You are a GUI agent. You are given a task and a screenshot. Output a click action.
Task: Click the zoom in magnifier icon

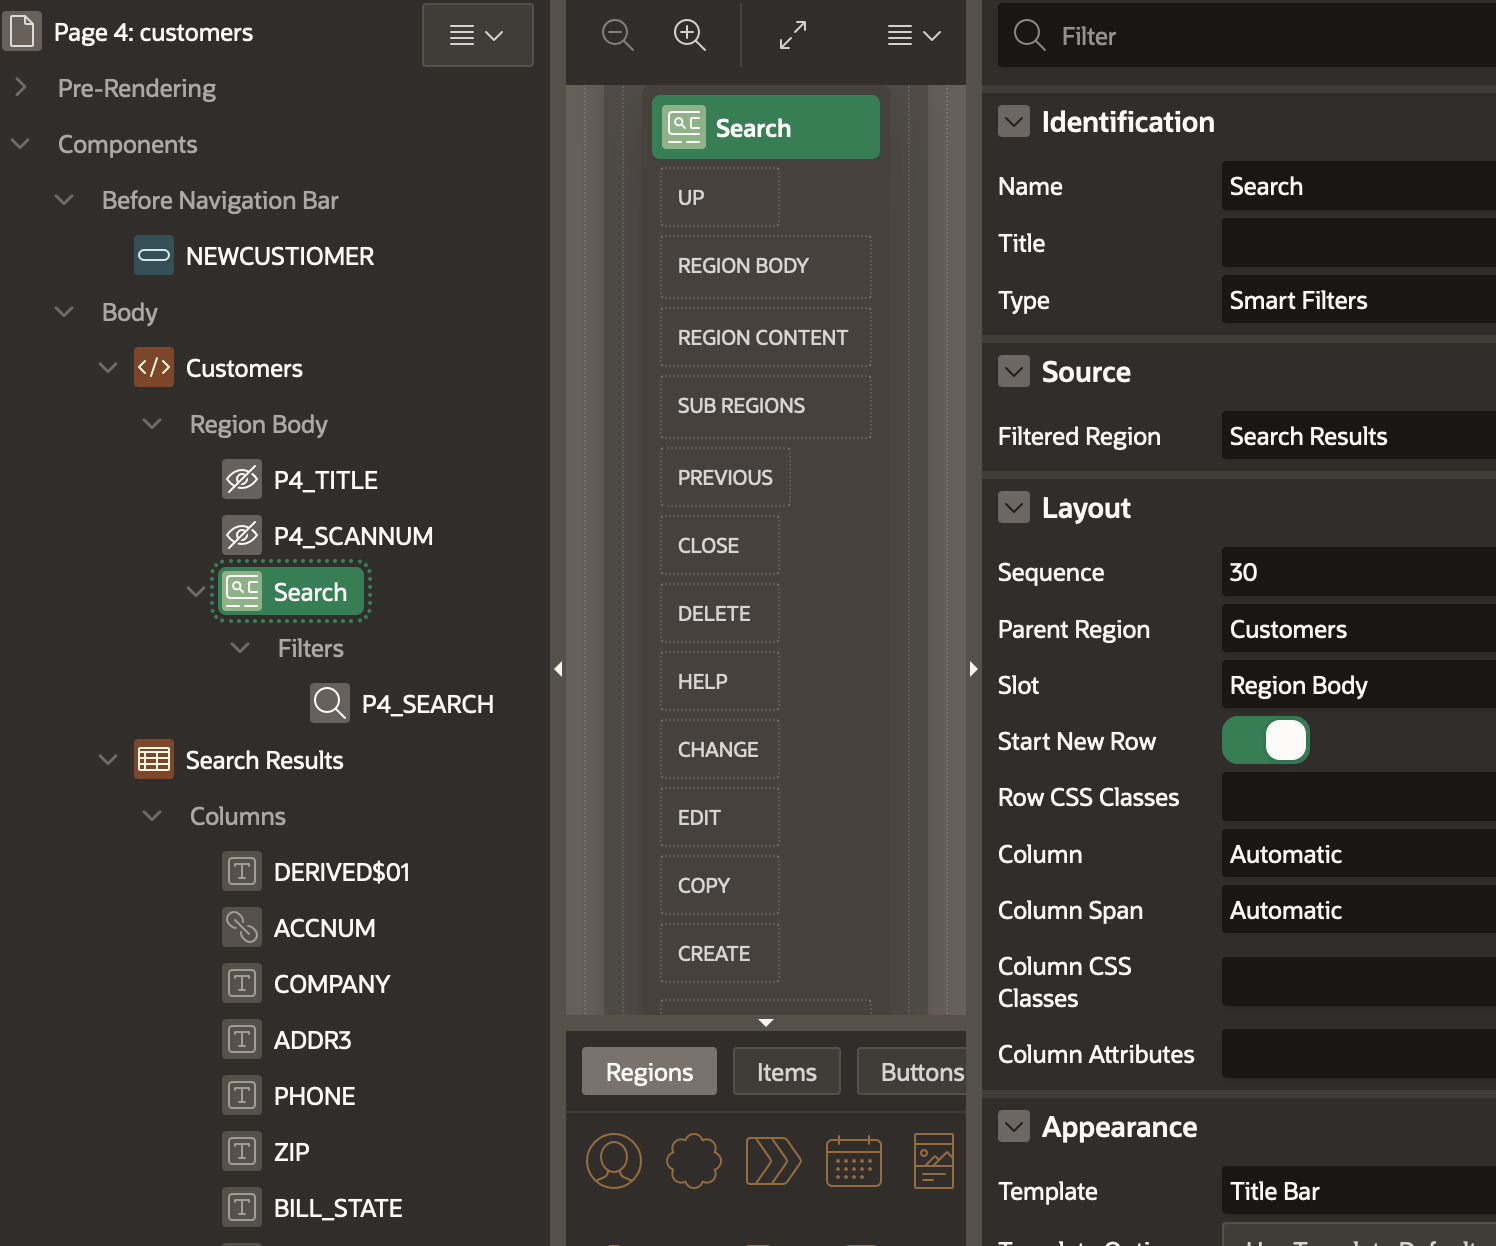pos(689,35)
